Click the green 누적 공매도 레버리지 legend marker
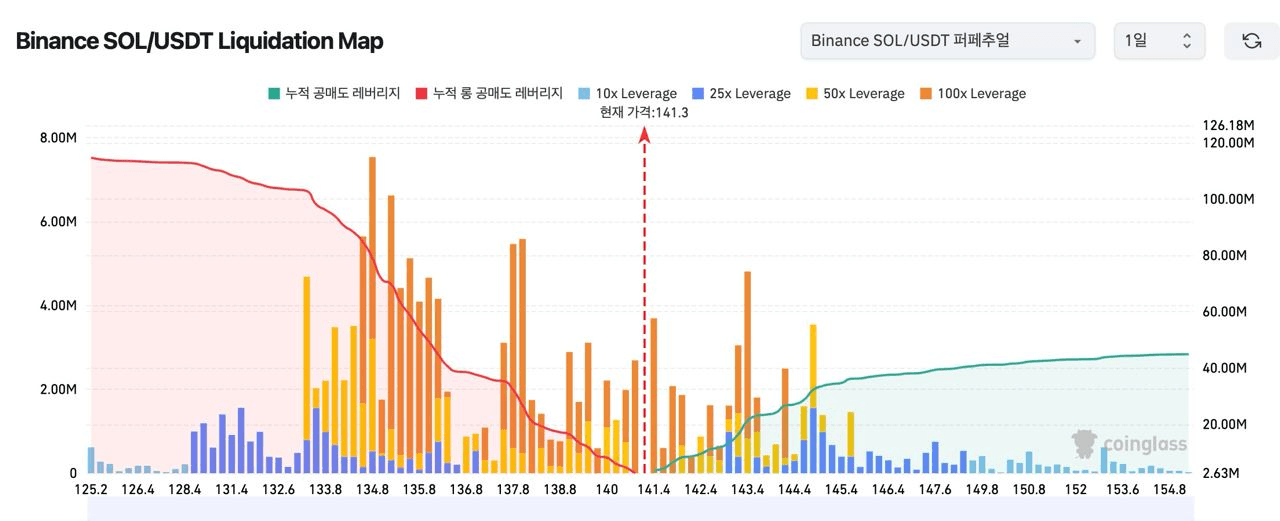The width and height of the screenshot is (1280, 521). [x=274, y=94]
